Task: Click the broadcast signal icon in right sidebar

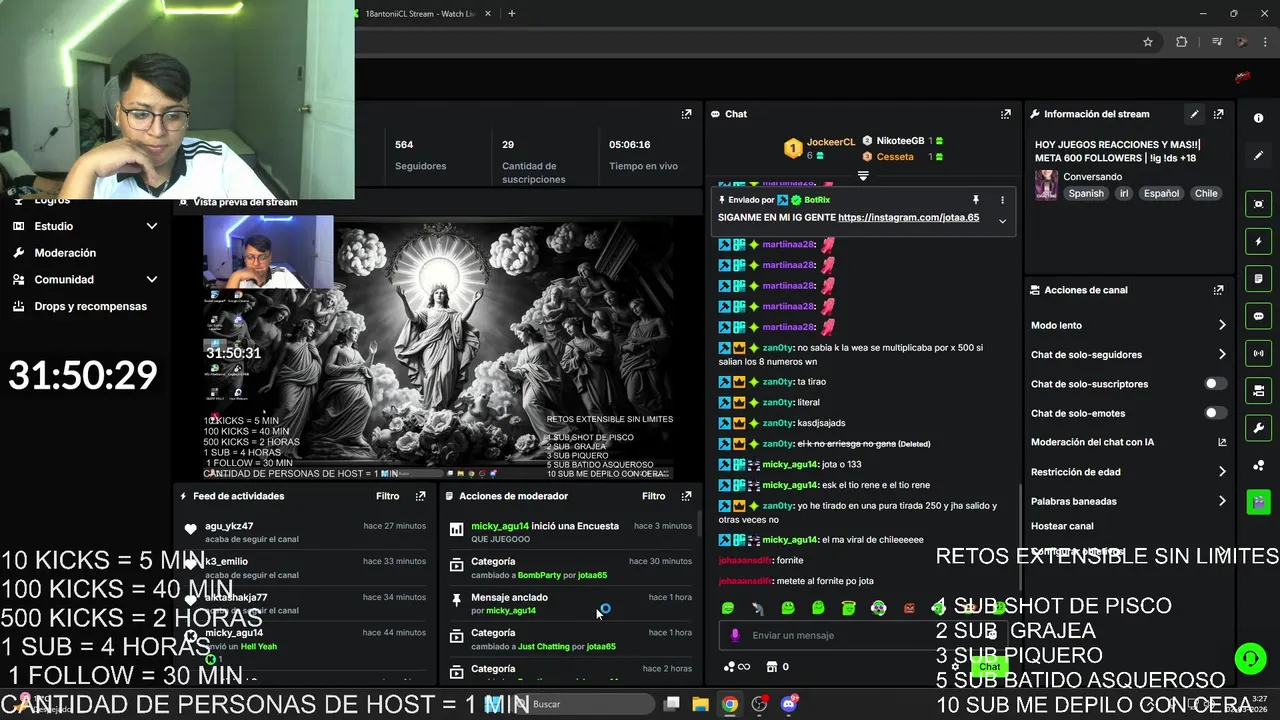Action: click(x=1258, y=353)
